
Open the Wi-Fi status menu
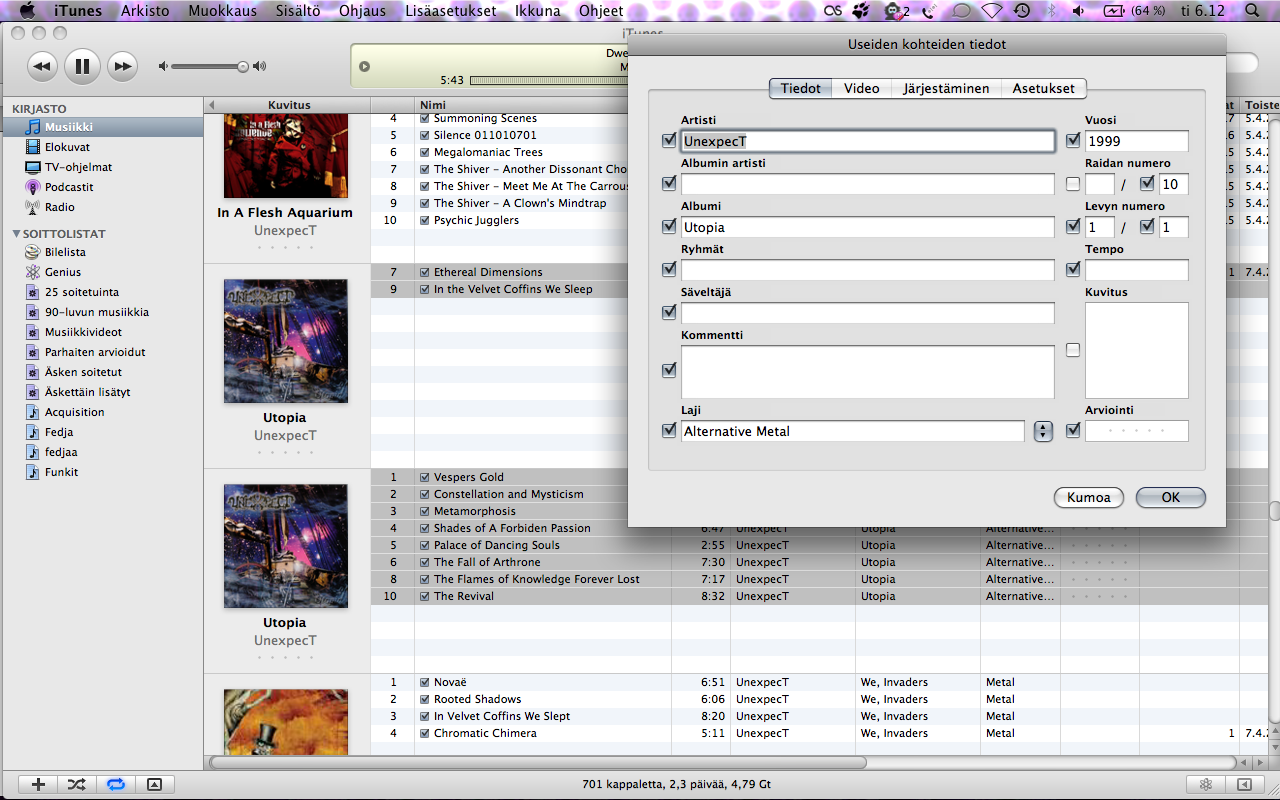(991, 11)
